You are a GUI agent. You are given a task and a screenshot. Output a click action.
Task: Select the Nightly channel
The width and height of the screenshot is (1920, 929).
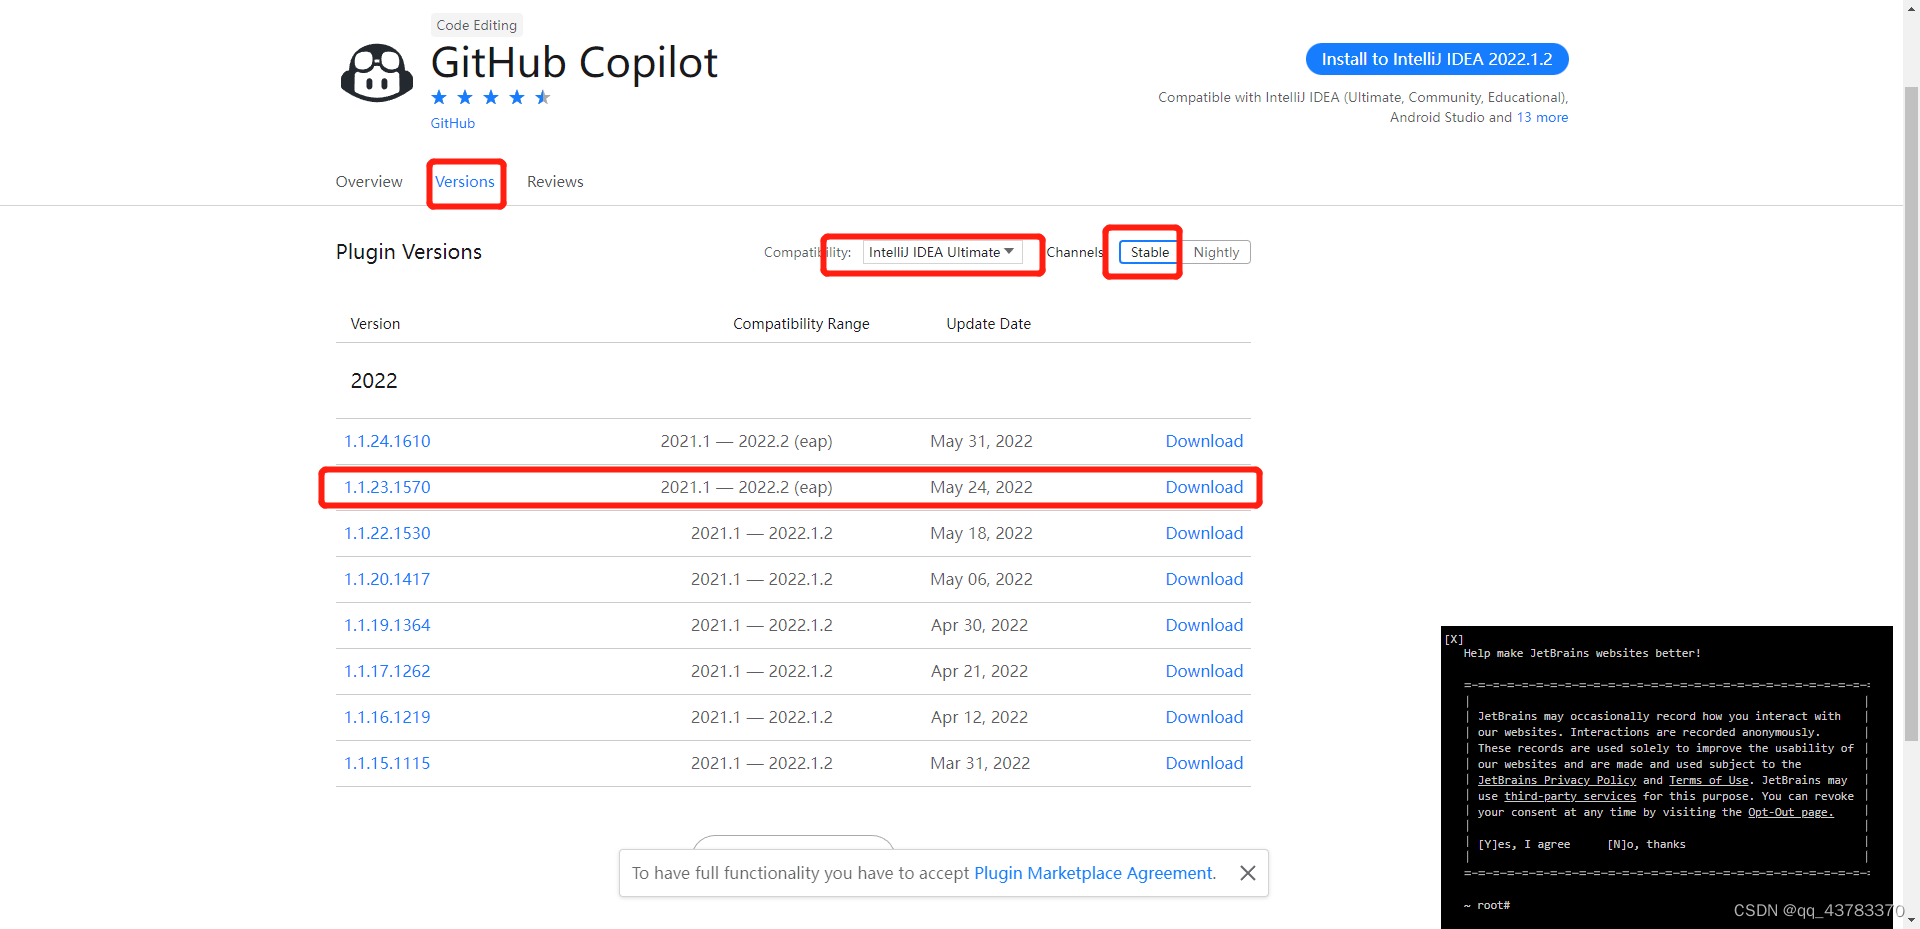[x=1216, y=252]
